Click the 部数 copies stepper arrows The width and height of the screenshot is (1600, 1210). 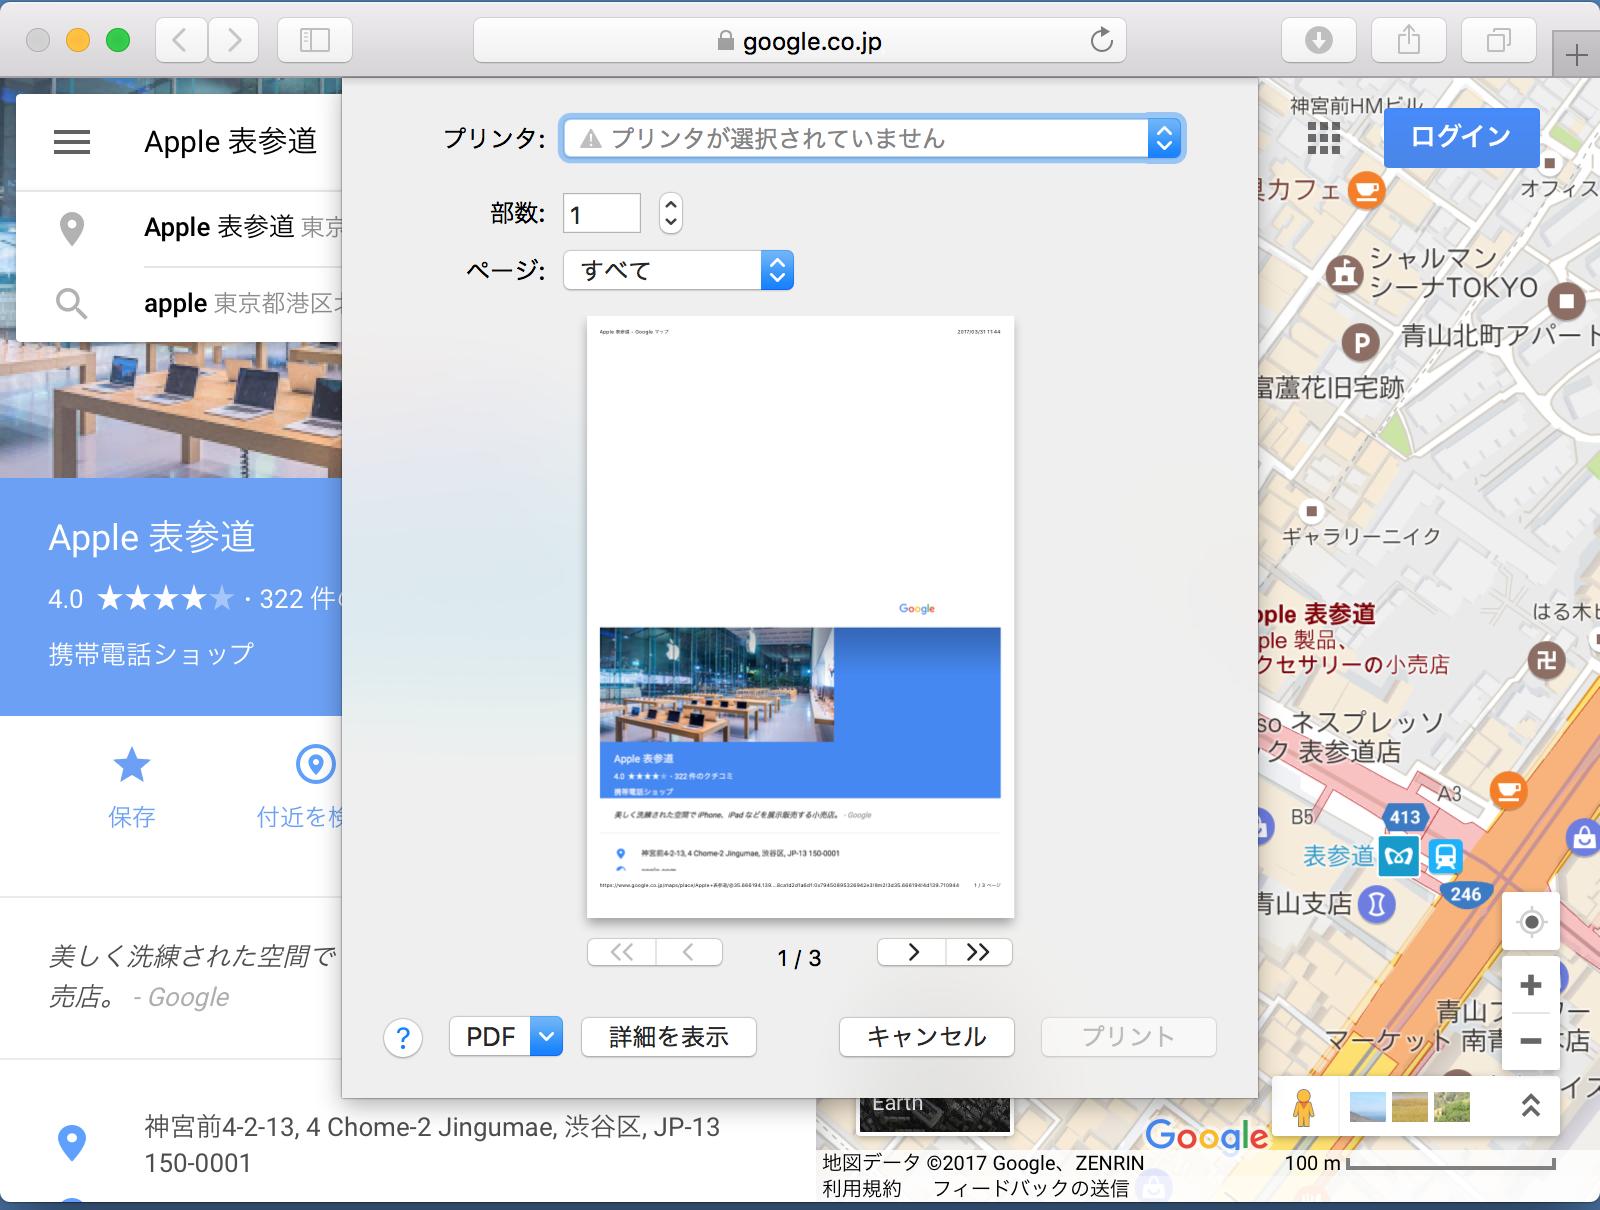(671, 213)
